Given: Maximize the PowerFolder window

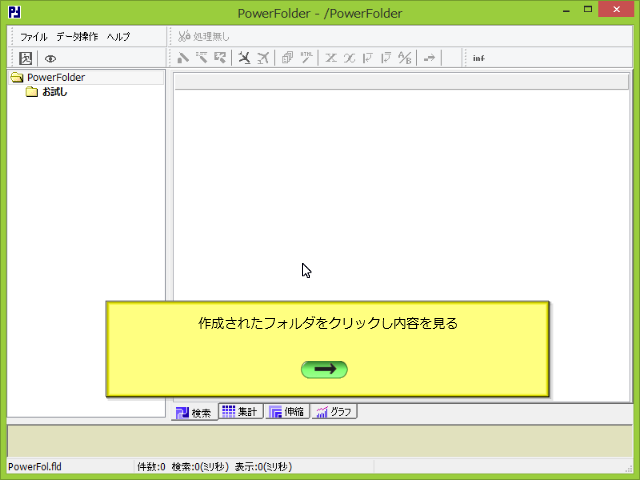Looking at the screenshot, I should (588, 9).
